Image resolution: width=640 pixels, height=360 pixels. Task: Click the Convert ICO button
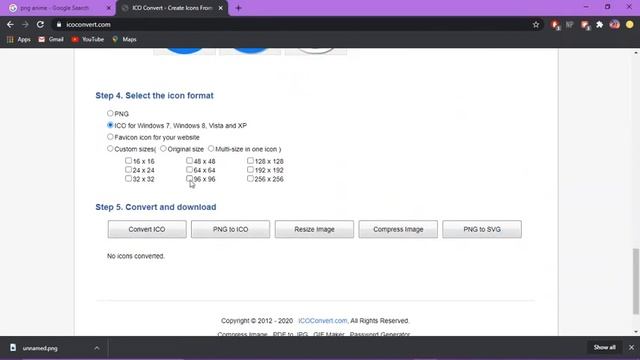pos(147,229)
